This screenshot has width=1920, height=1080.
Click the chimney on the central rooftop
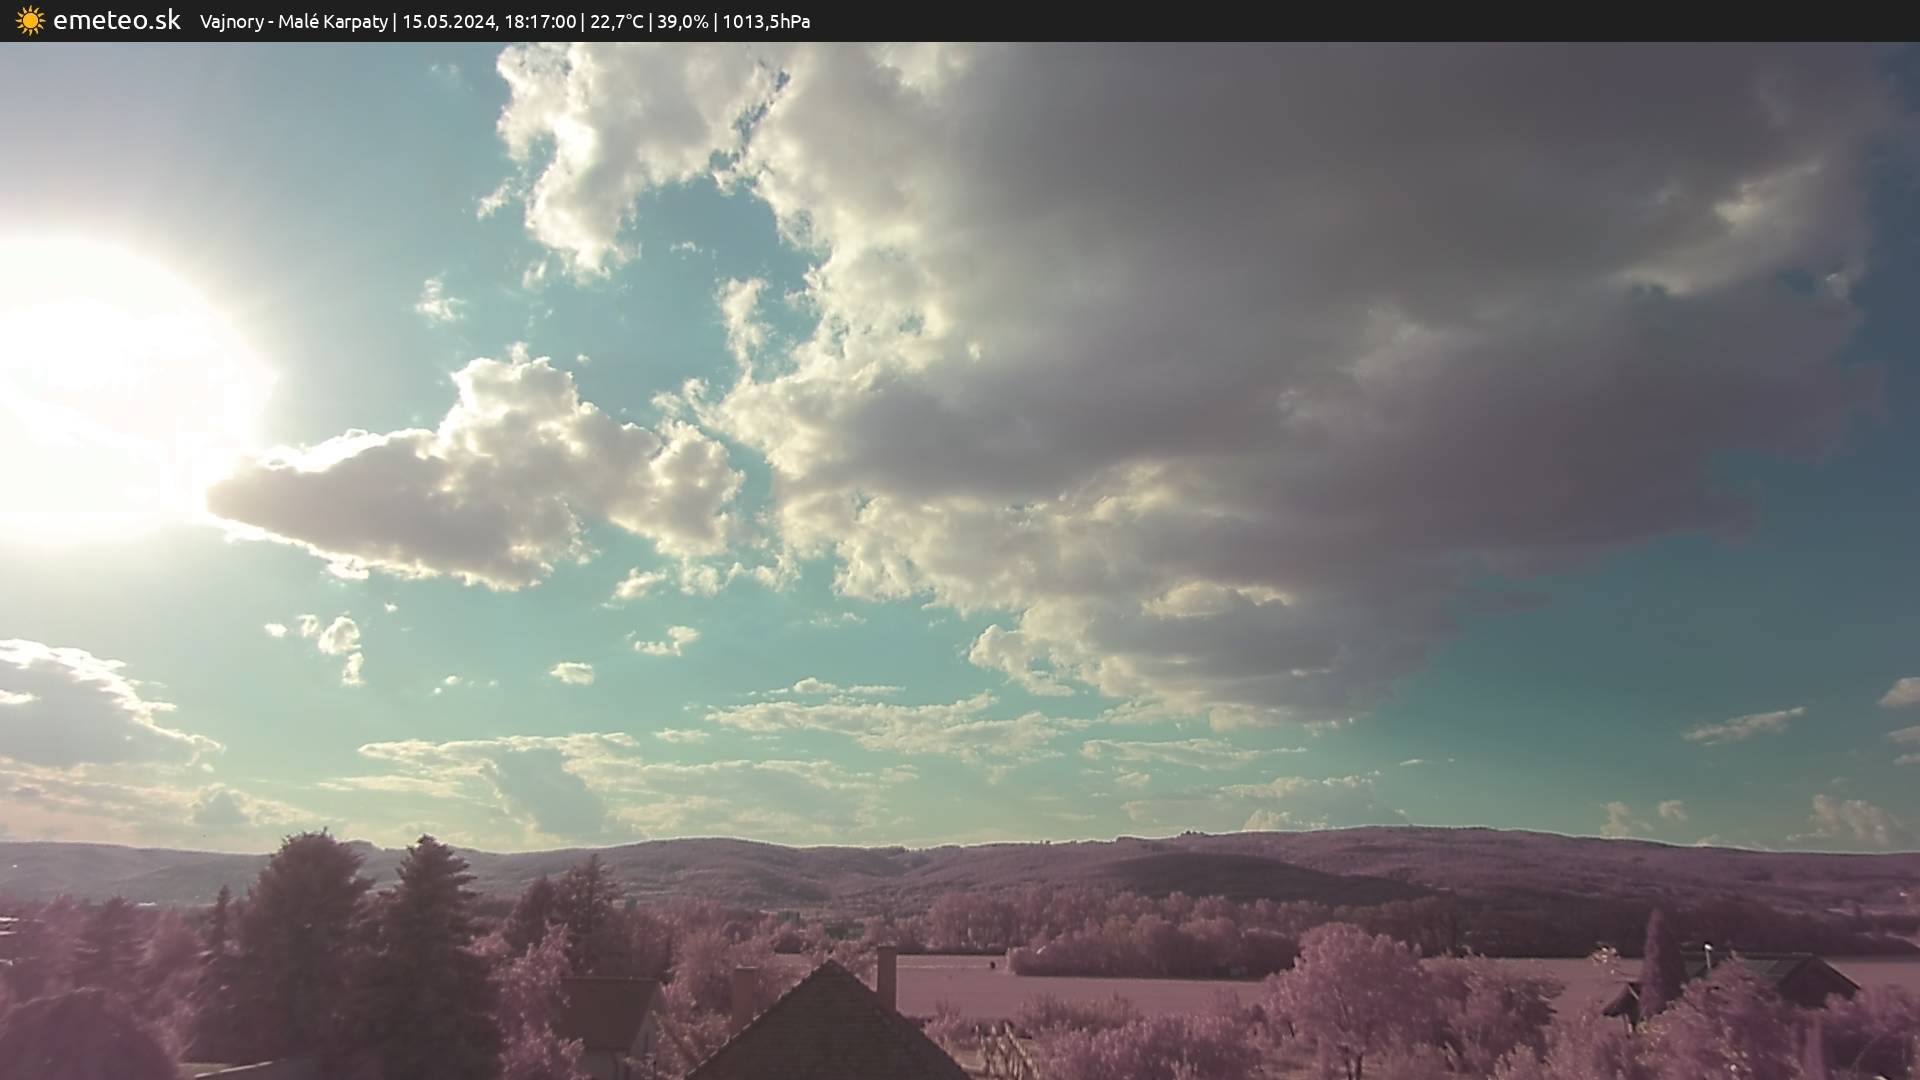[886, 976]
